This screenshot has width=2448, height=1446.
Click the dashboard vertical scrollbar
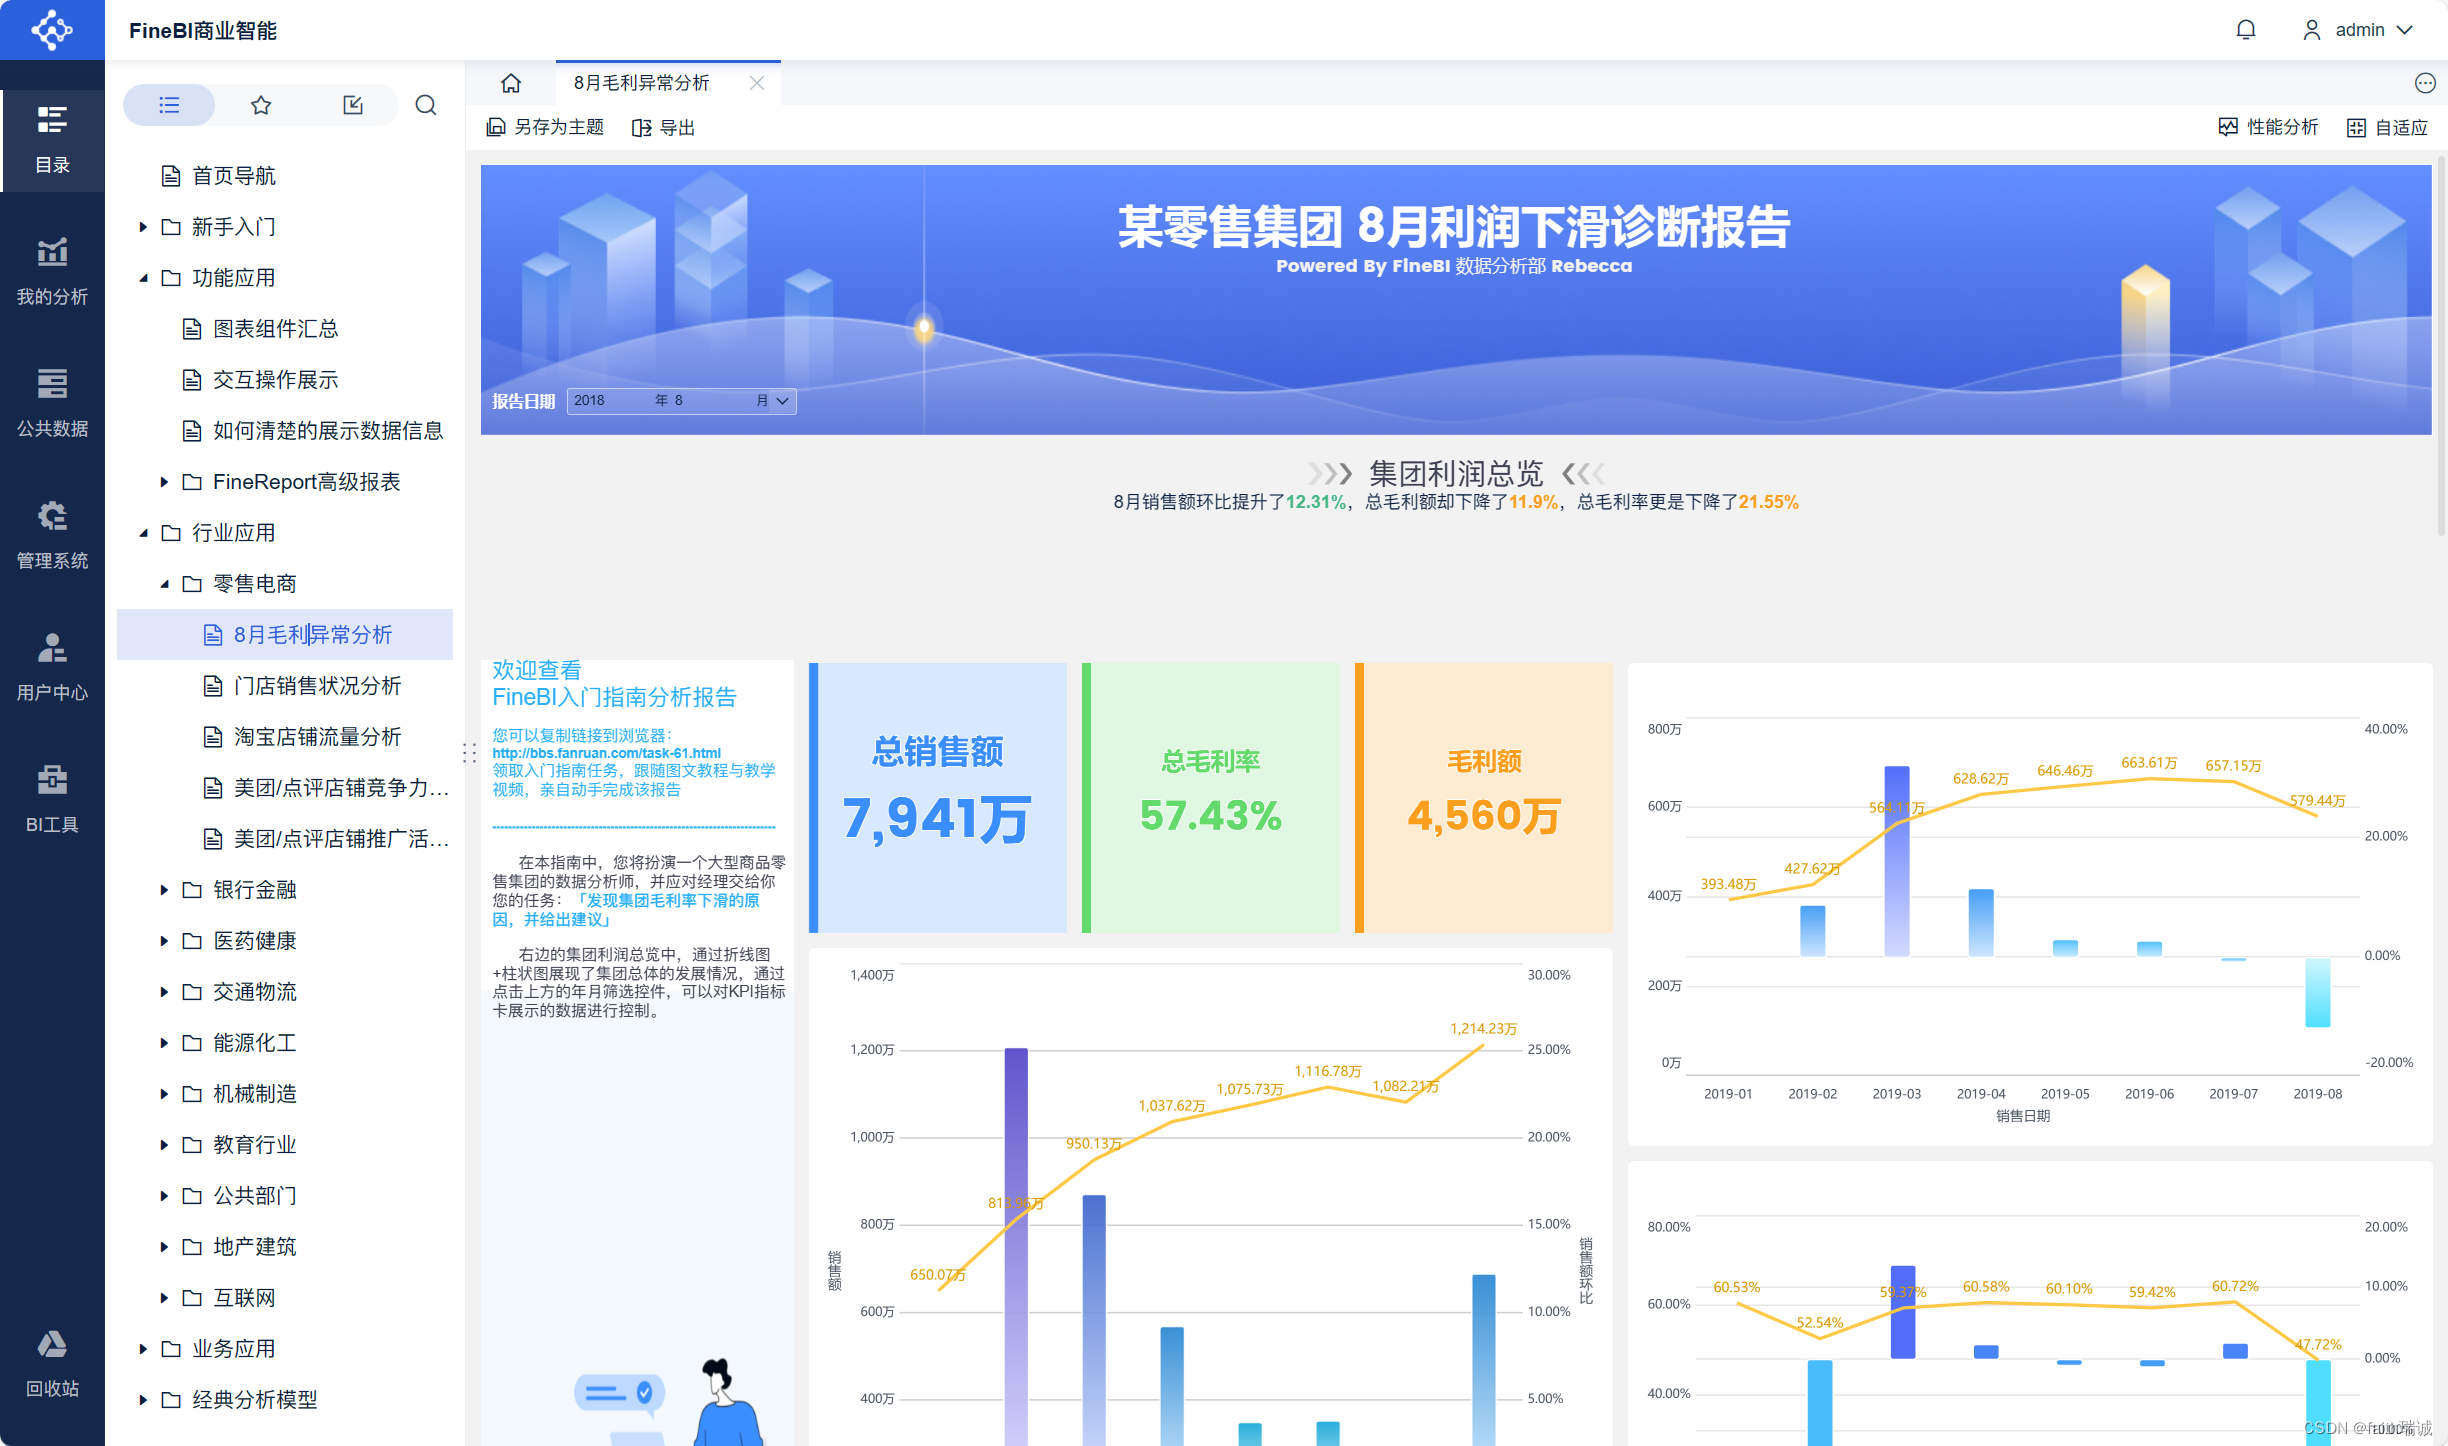point(2441,345)
